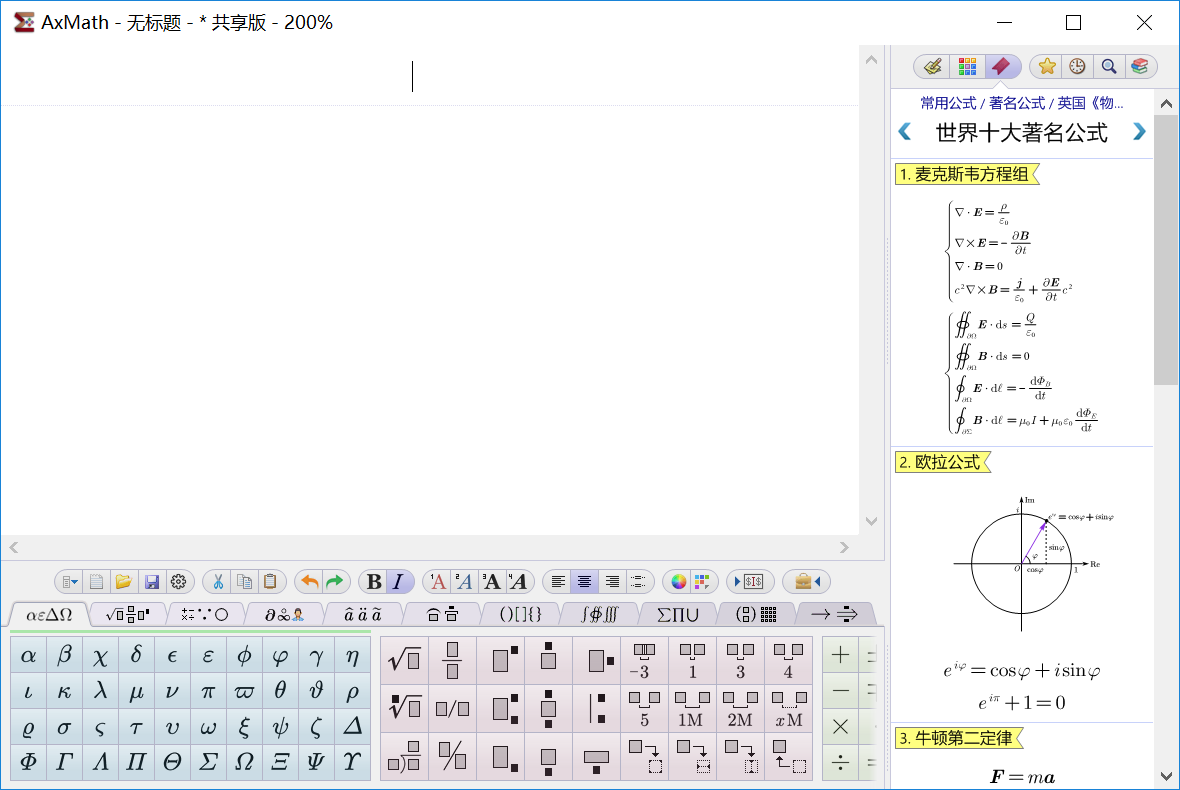Open the color palette grid
Image resolution: width=1180 pixels, height=790 pixels.
pos(702,582)
